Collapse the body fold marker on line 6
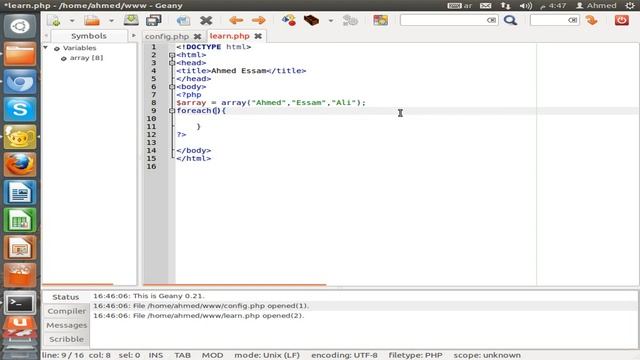This screenshot has height=360, width=640. (172, 87)
